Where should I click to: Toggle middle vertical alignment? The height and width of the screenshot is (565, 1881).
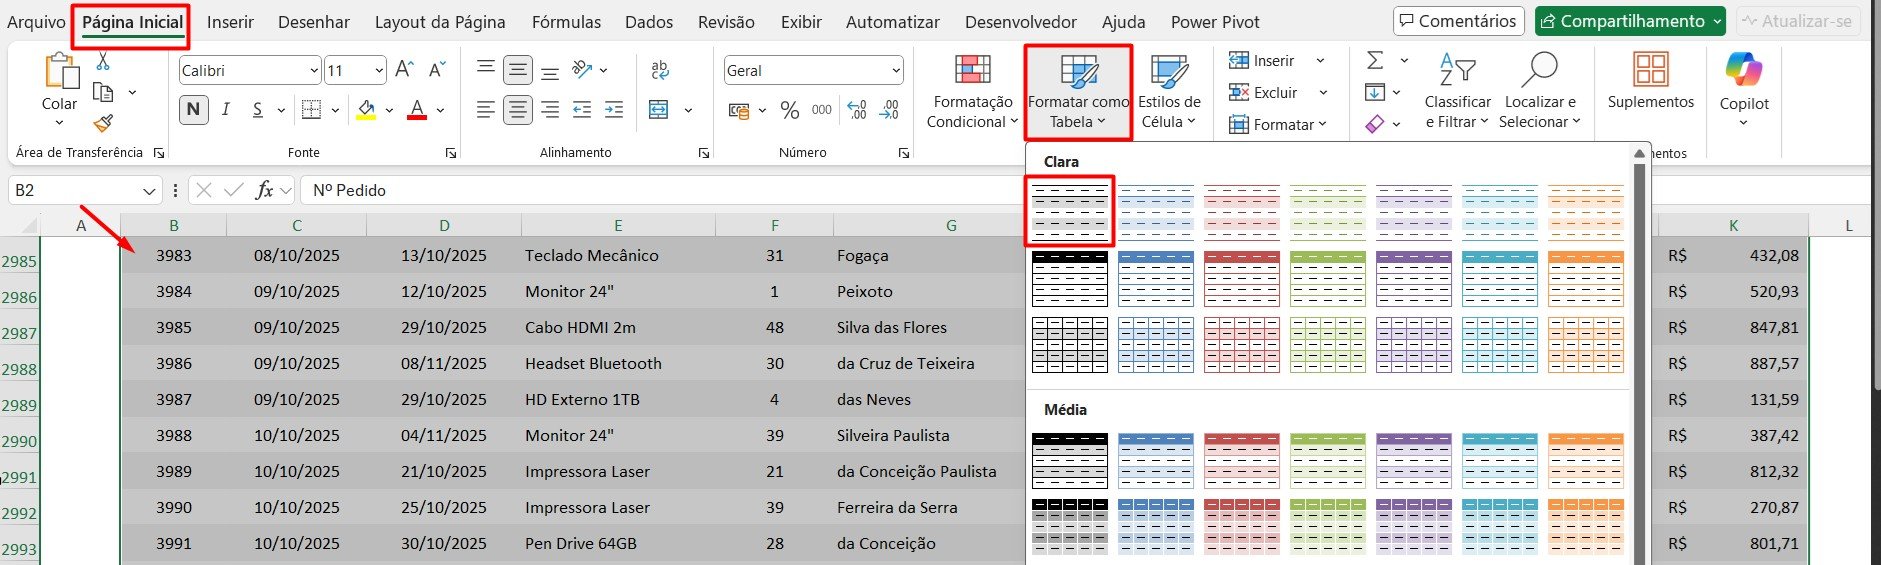coord(518,69)
